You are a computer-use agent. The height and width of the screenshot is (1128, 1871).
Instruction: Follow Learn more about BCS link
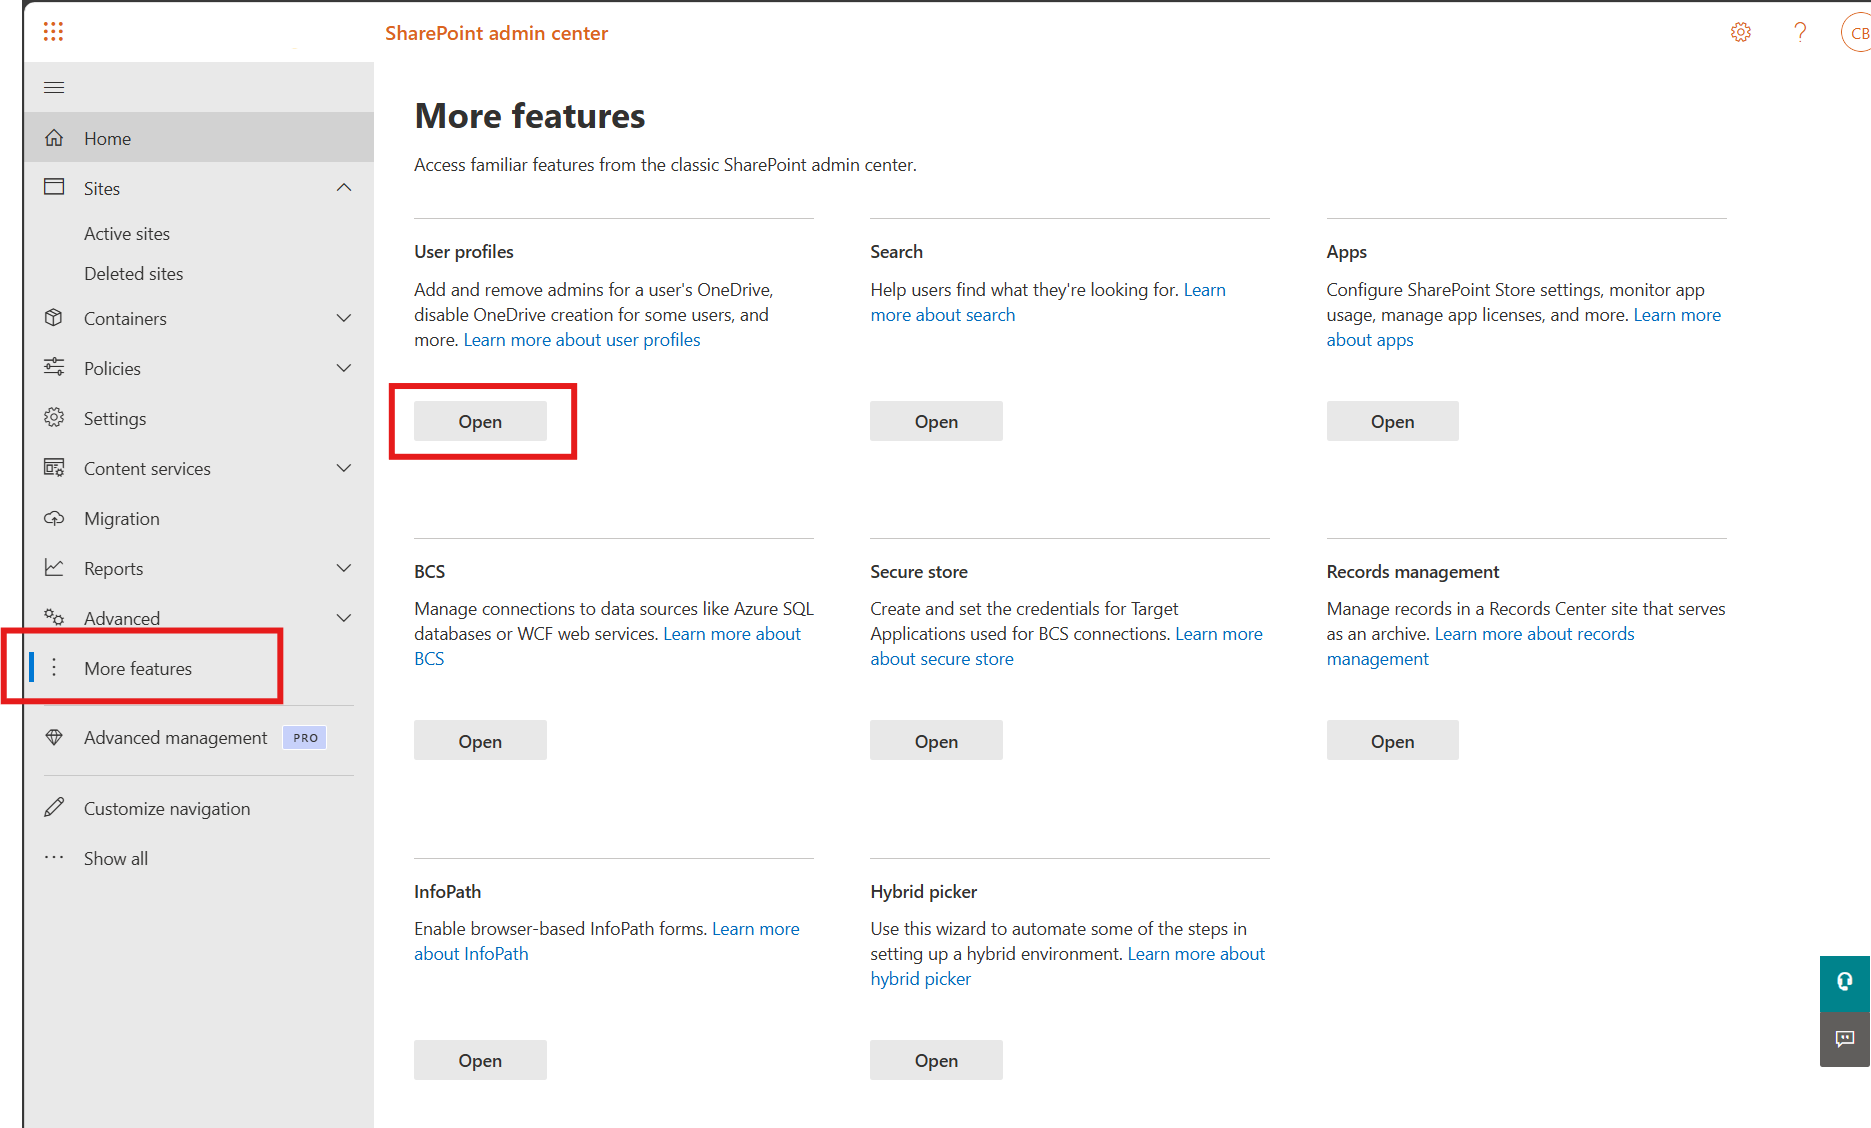(731, 634)
